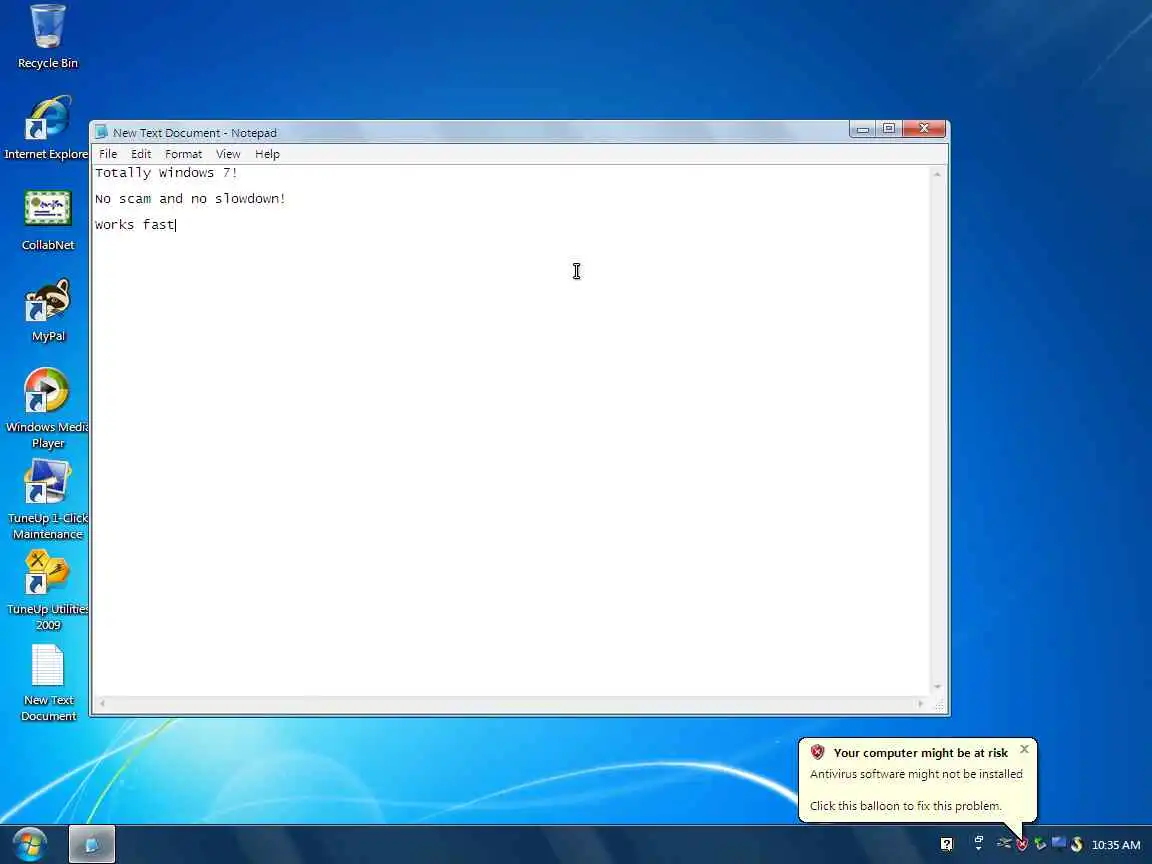Click the network connection tray icon

click(x=1004, y=843)
